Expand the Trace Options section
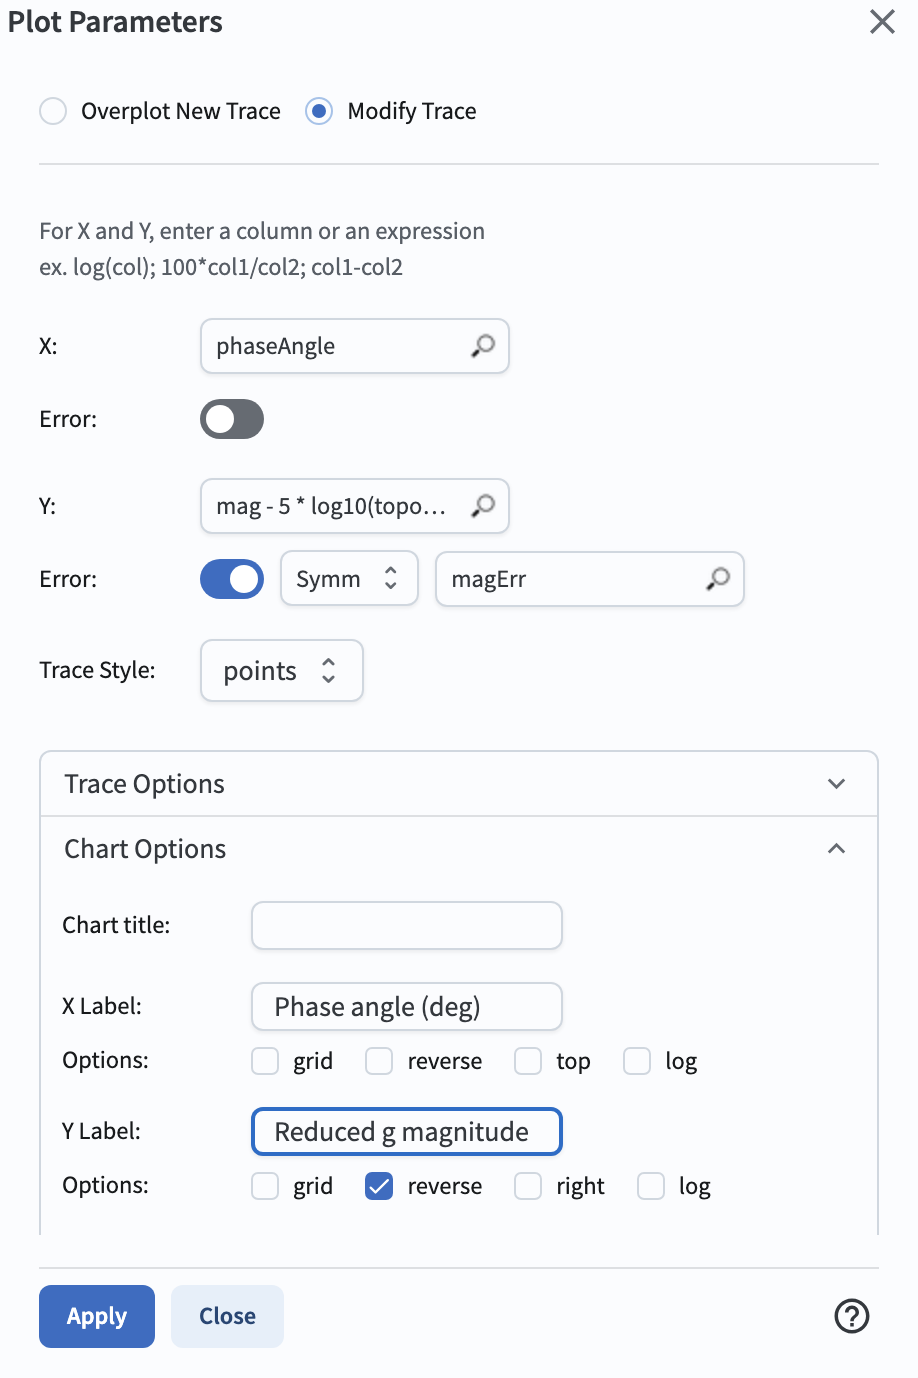The image size is (918, 1378). [x=459, y=784]
